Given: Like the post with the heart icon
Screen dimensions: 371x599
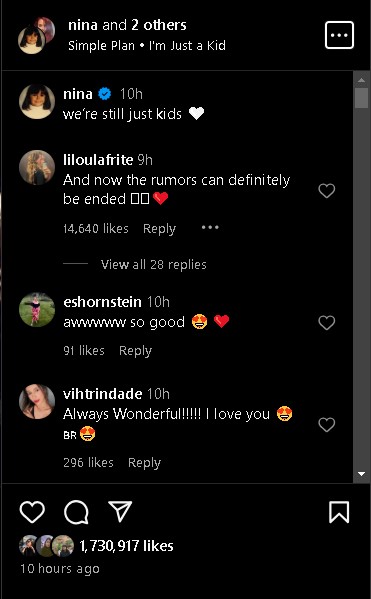Looking at the screenshot, I should (32, 512).
